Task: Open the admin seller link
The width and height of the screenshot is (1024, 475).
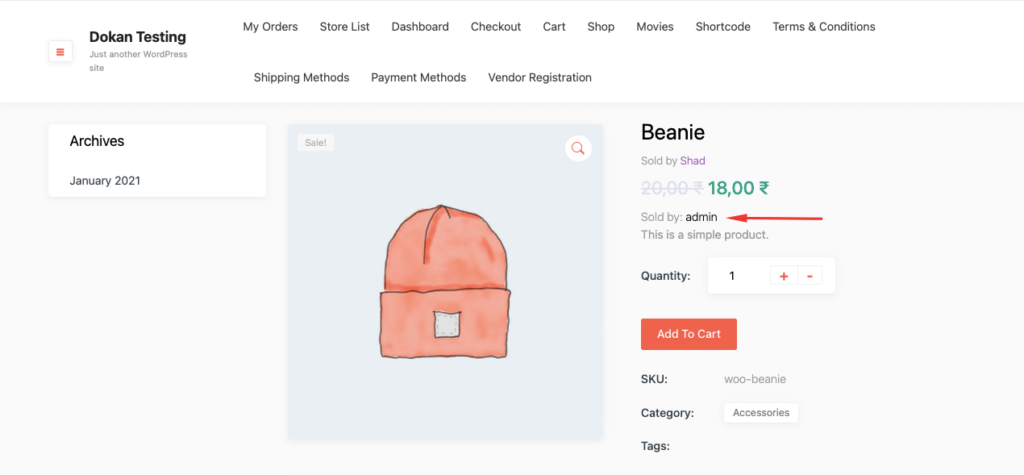Action: pyautogui.click(x=701, y=217)
